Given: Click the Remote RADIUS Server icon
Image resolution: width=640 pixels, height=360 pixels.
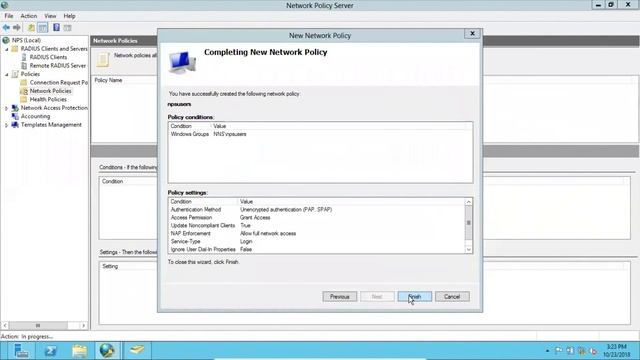Looking at the screenshot, I should coord(24,66).
